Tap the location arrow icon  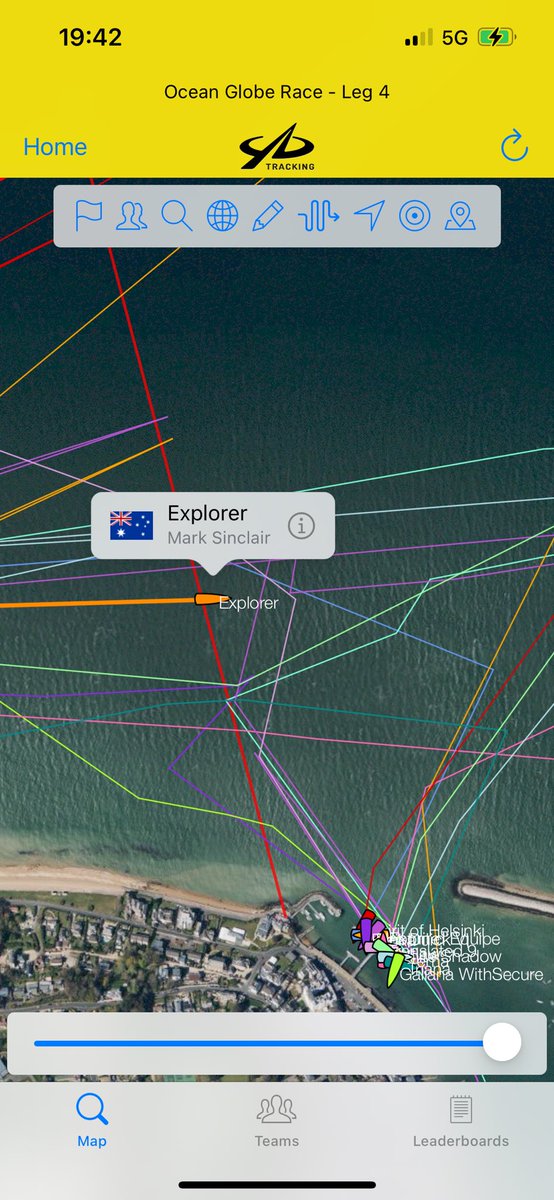pyautogui.click(x=369, y=216)
